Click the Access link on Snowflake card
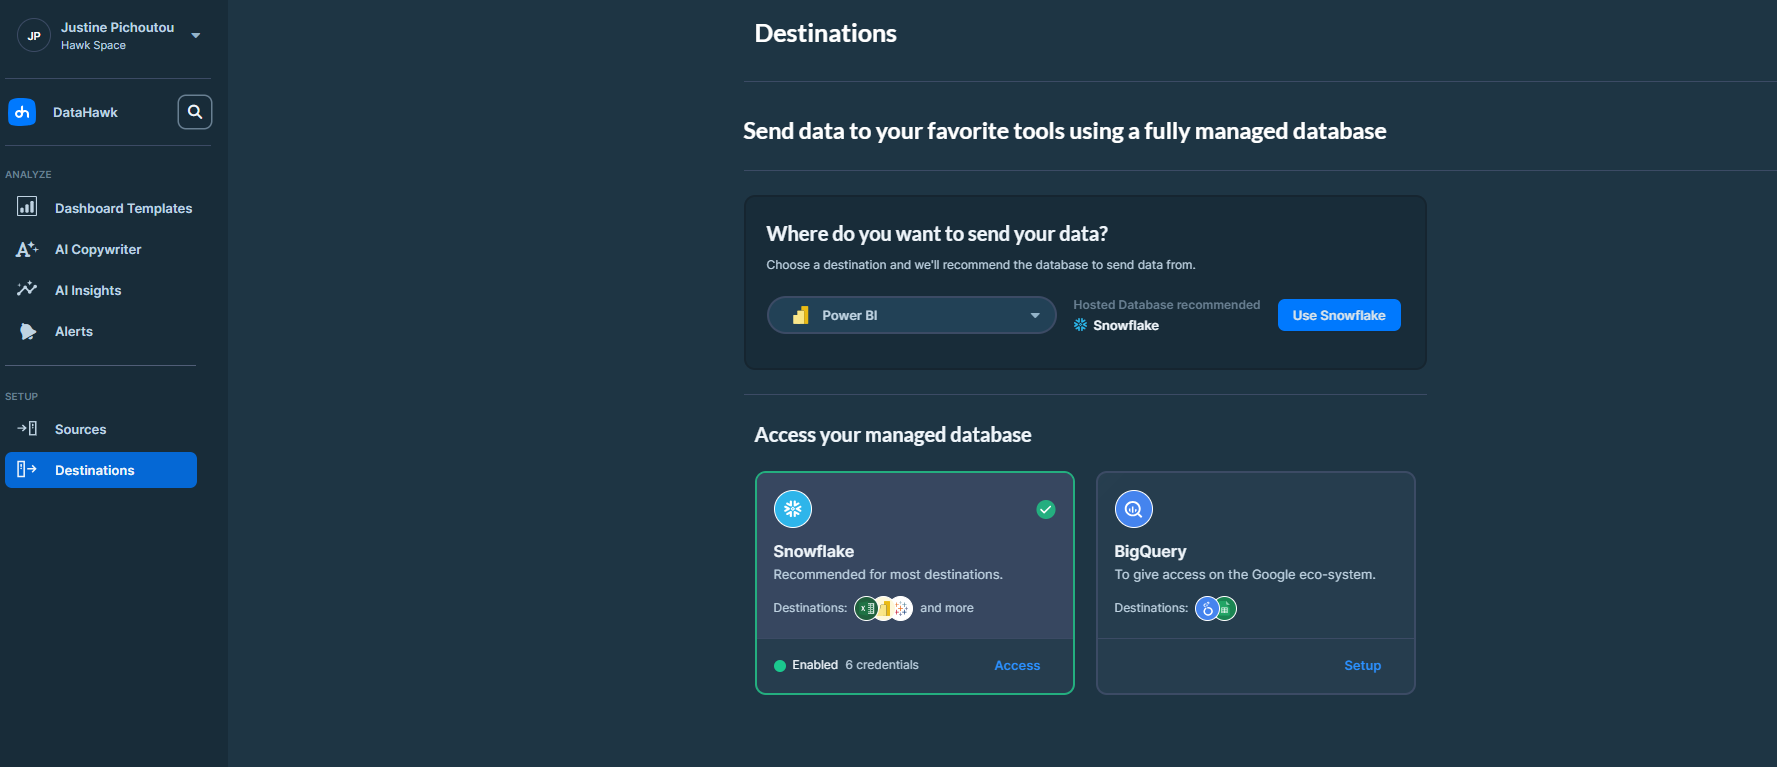The width and height of the screenshot is (1777, 767). [x=1016, y=666]
